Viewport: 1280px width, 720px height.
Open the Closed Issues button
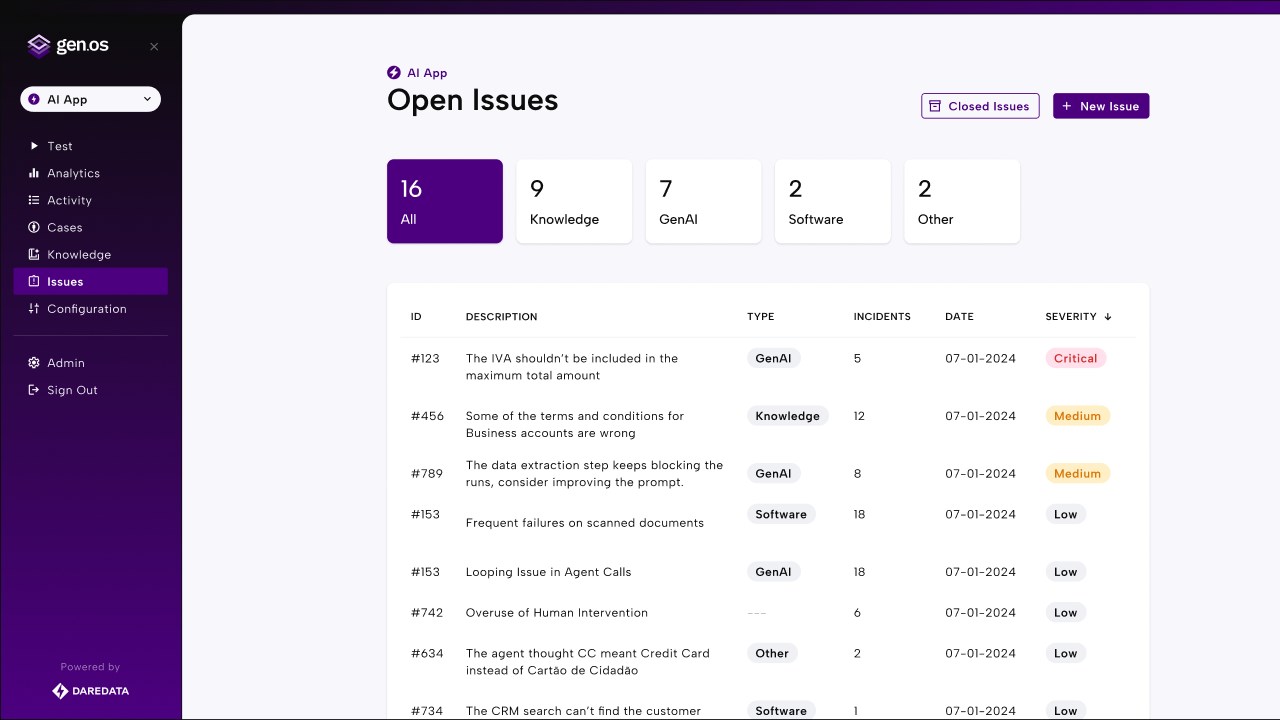pyautogui.click(x=980, y=106)
